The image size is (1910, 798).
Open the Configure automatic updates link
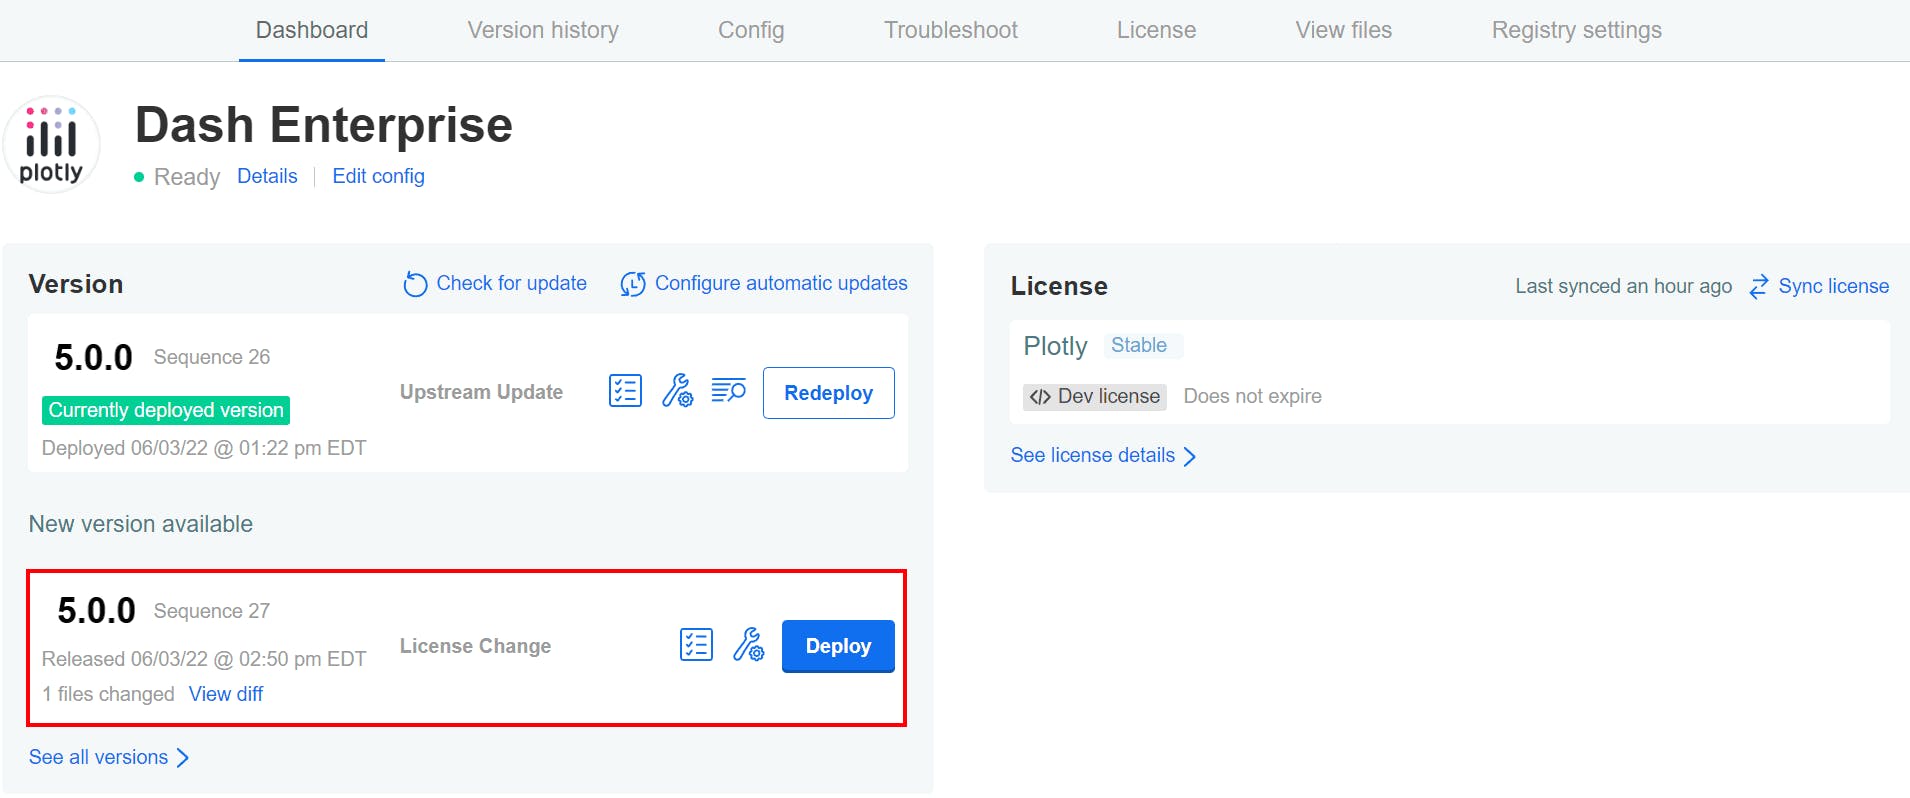point(781,283)
